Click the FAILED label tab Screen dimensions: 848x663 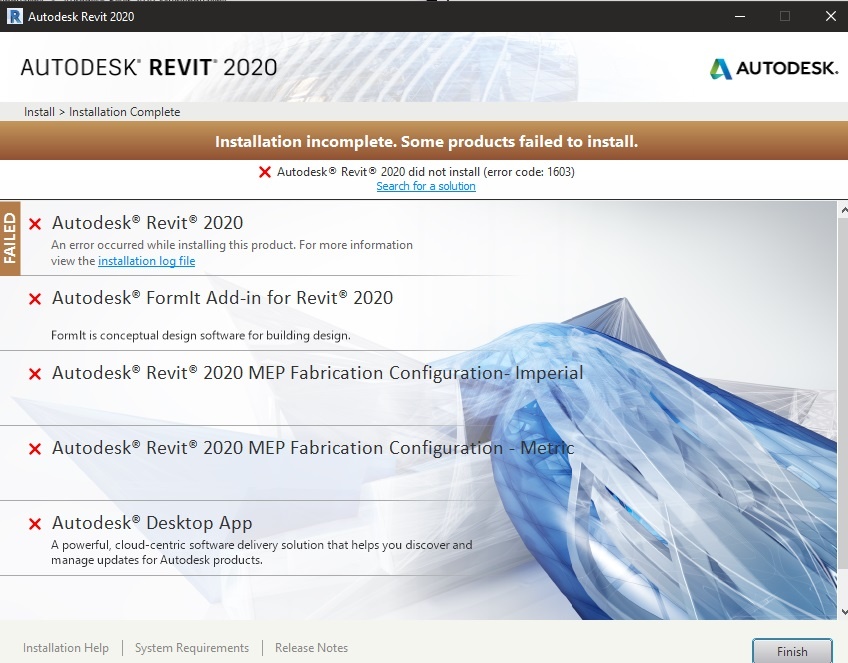click(10, 238)
